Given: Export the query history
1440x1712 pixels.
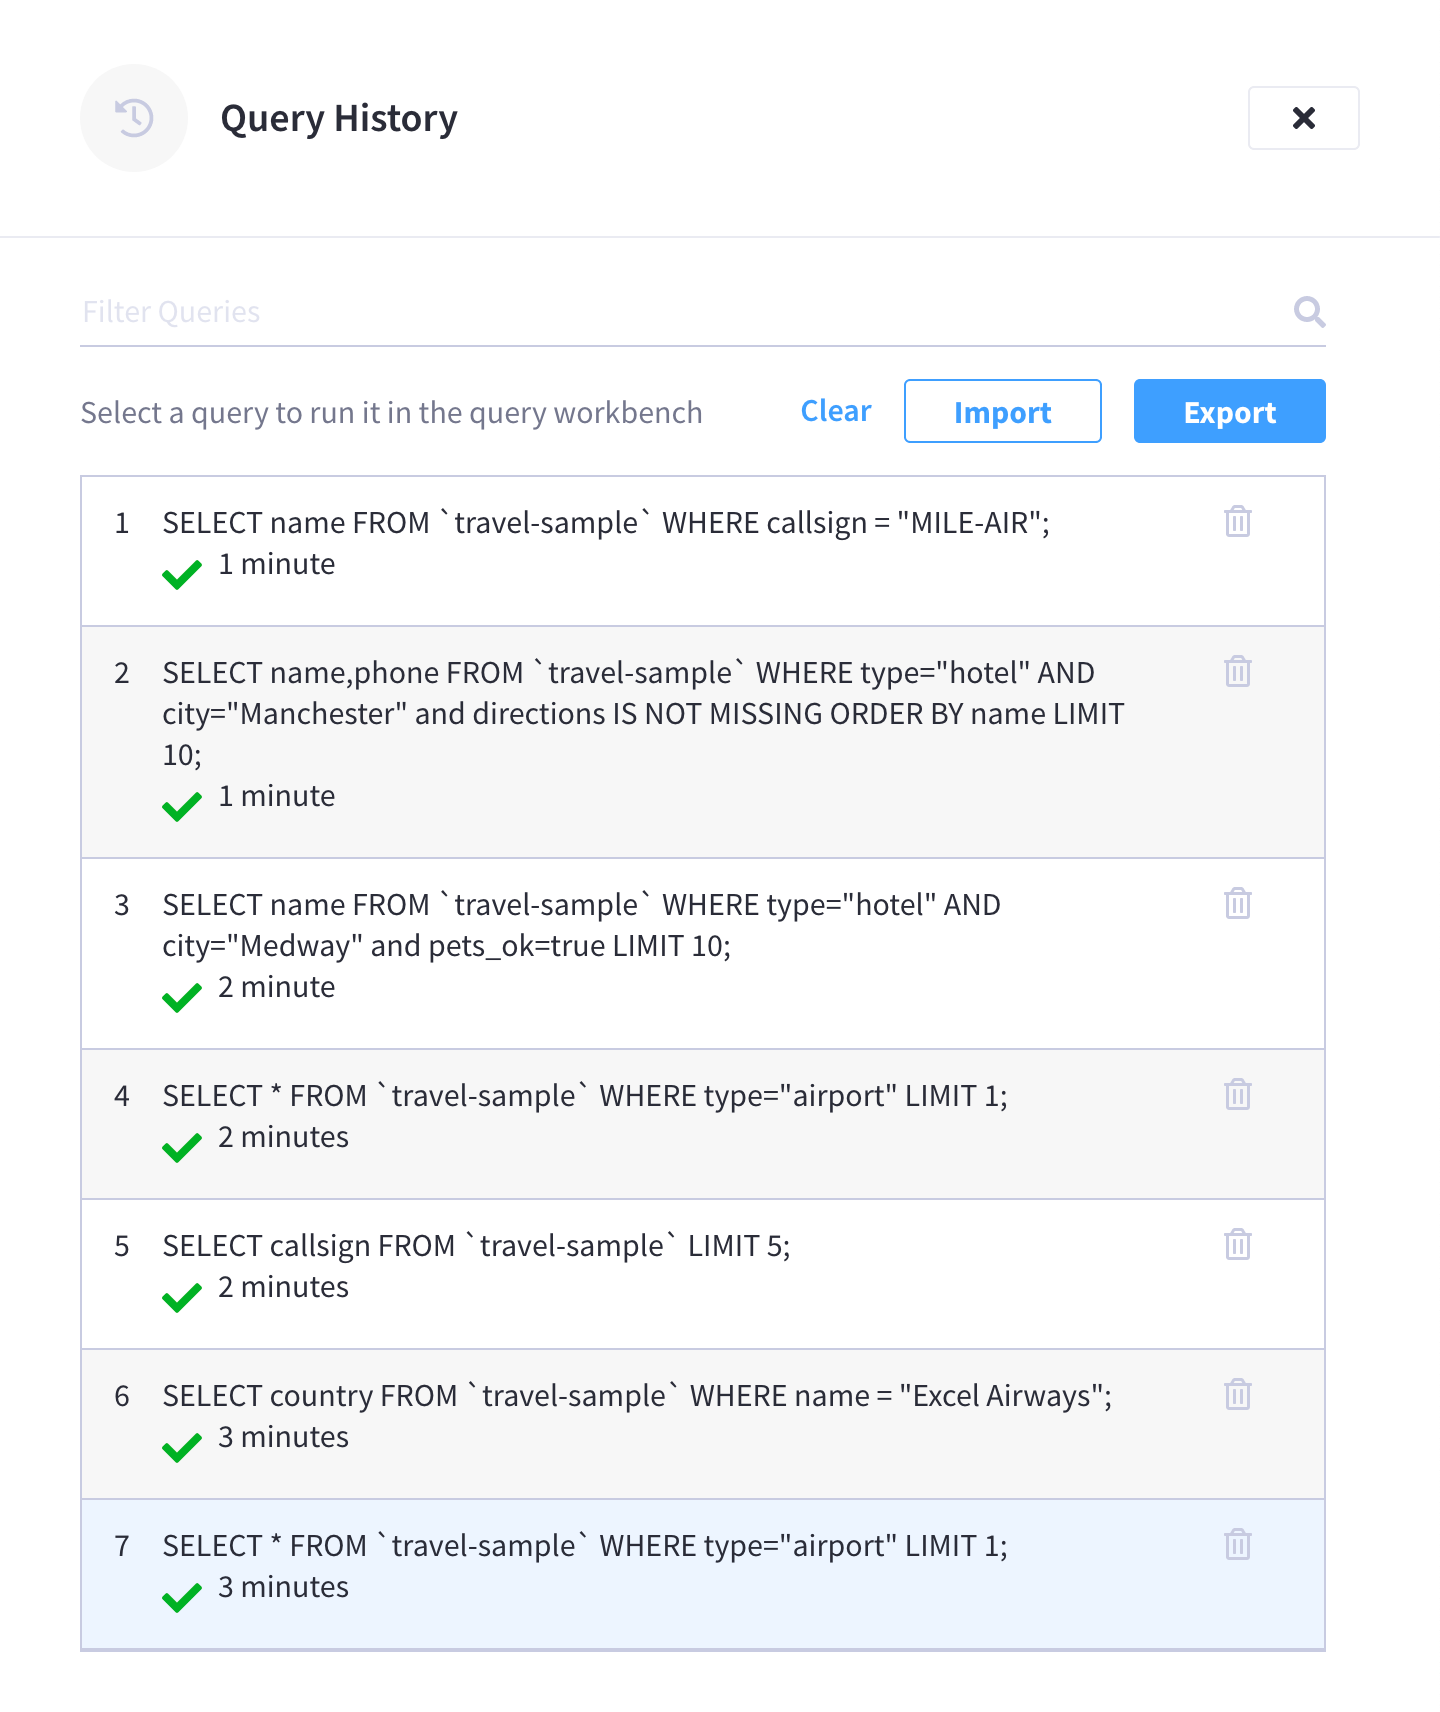Looking at the screenshot, I should (x=1229, y=411).
